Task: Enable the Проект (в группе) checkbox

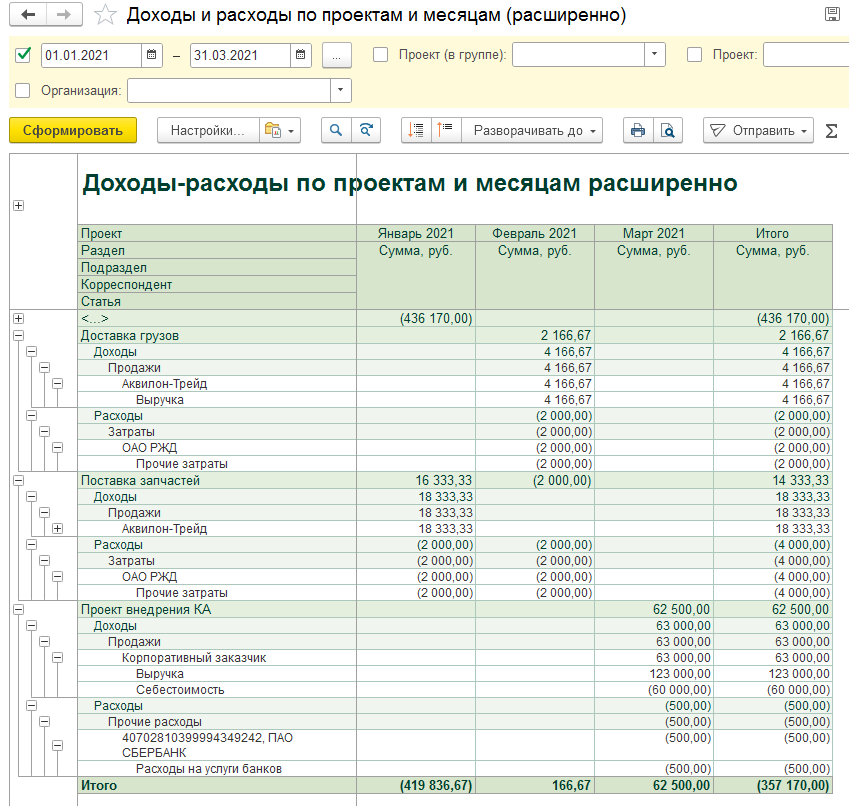Action: point(381,55)
